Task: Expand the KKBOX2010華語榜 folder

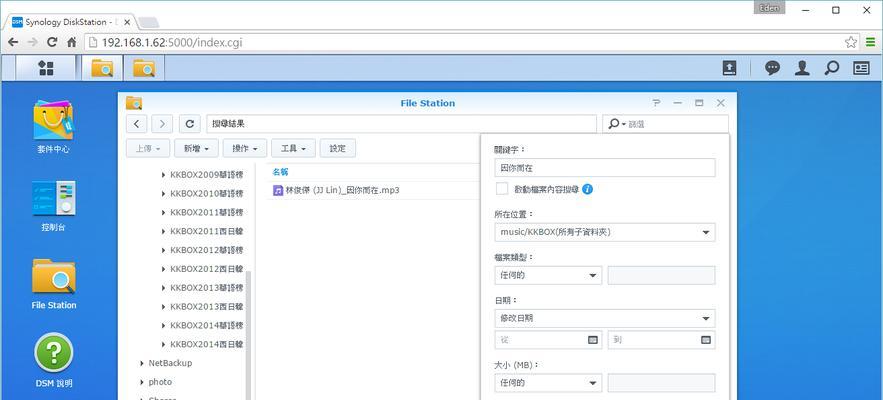Action: 163,194
